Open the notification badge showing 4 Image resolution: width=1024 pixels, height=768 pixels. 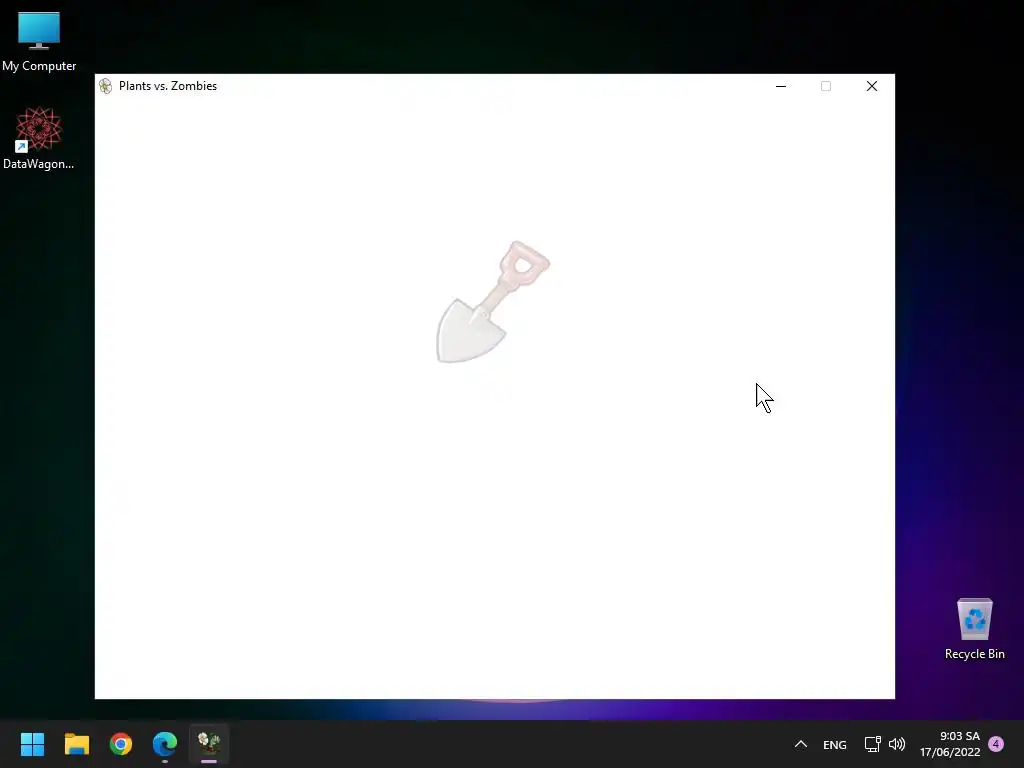[x=996, y=744]
